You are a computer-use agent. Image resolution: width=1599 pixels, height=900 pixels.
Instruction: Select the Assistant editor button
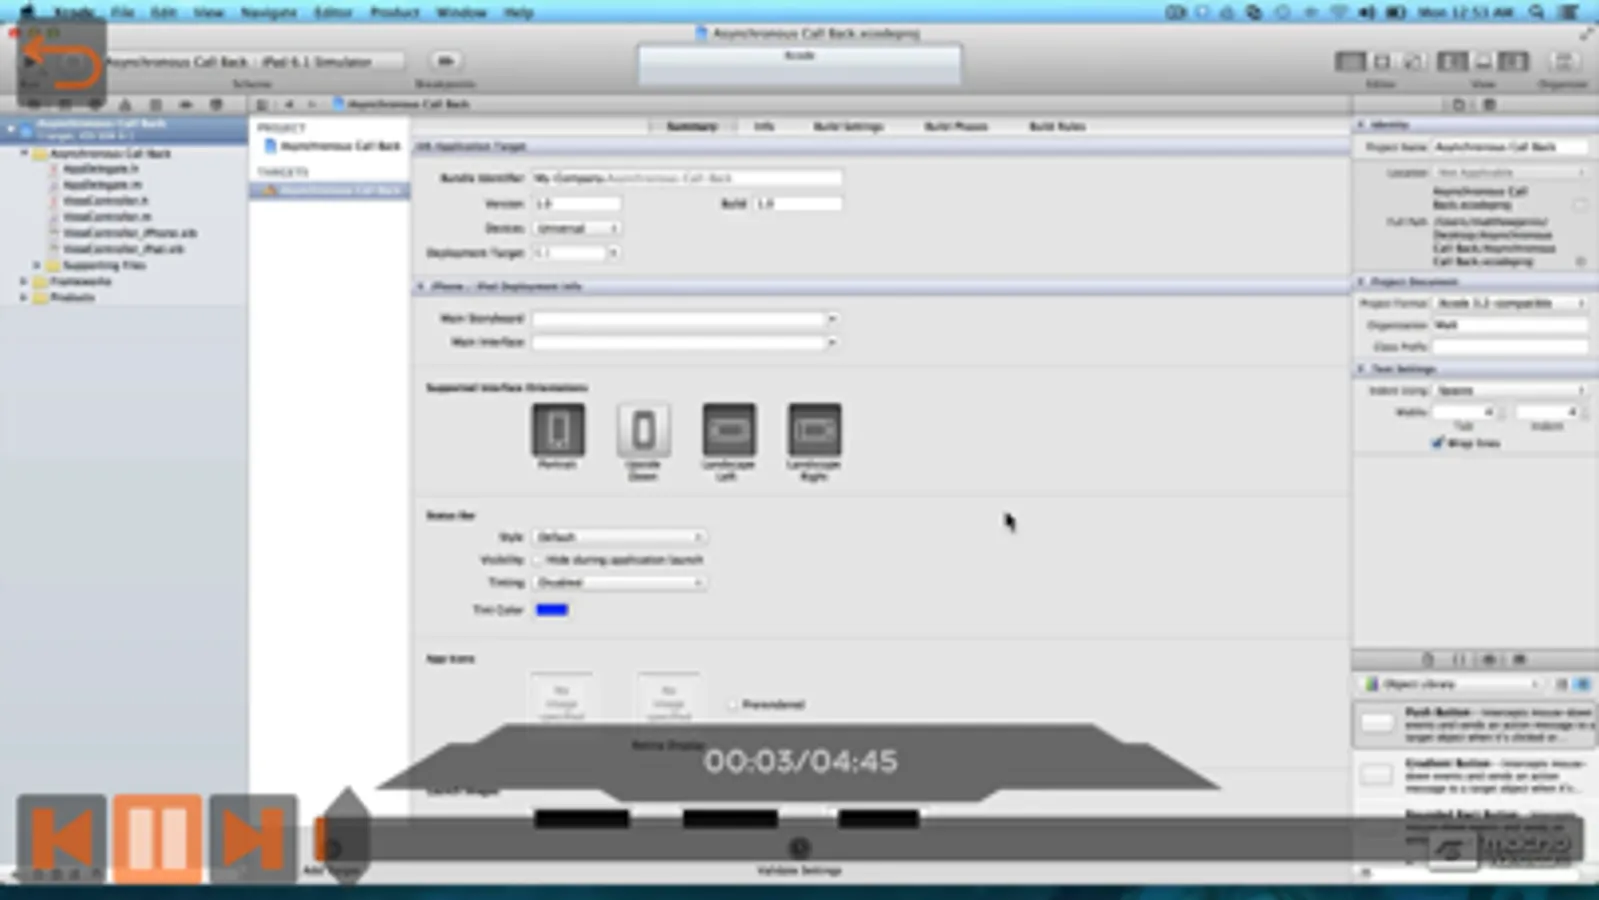pyautogui.click(x=1382, y=61)
